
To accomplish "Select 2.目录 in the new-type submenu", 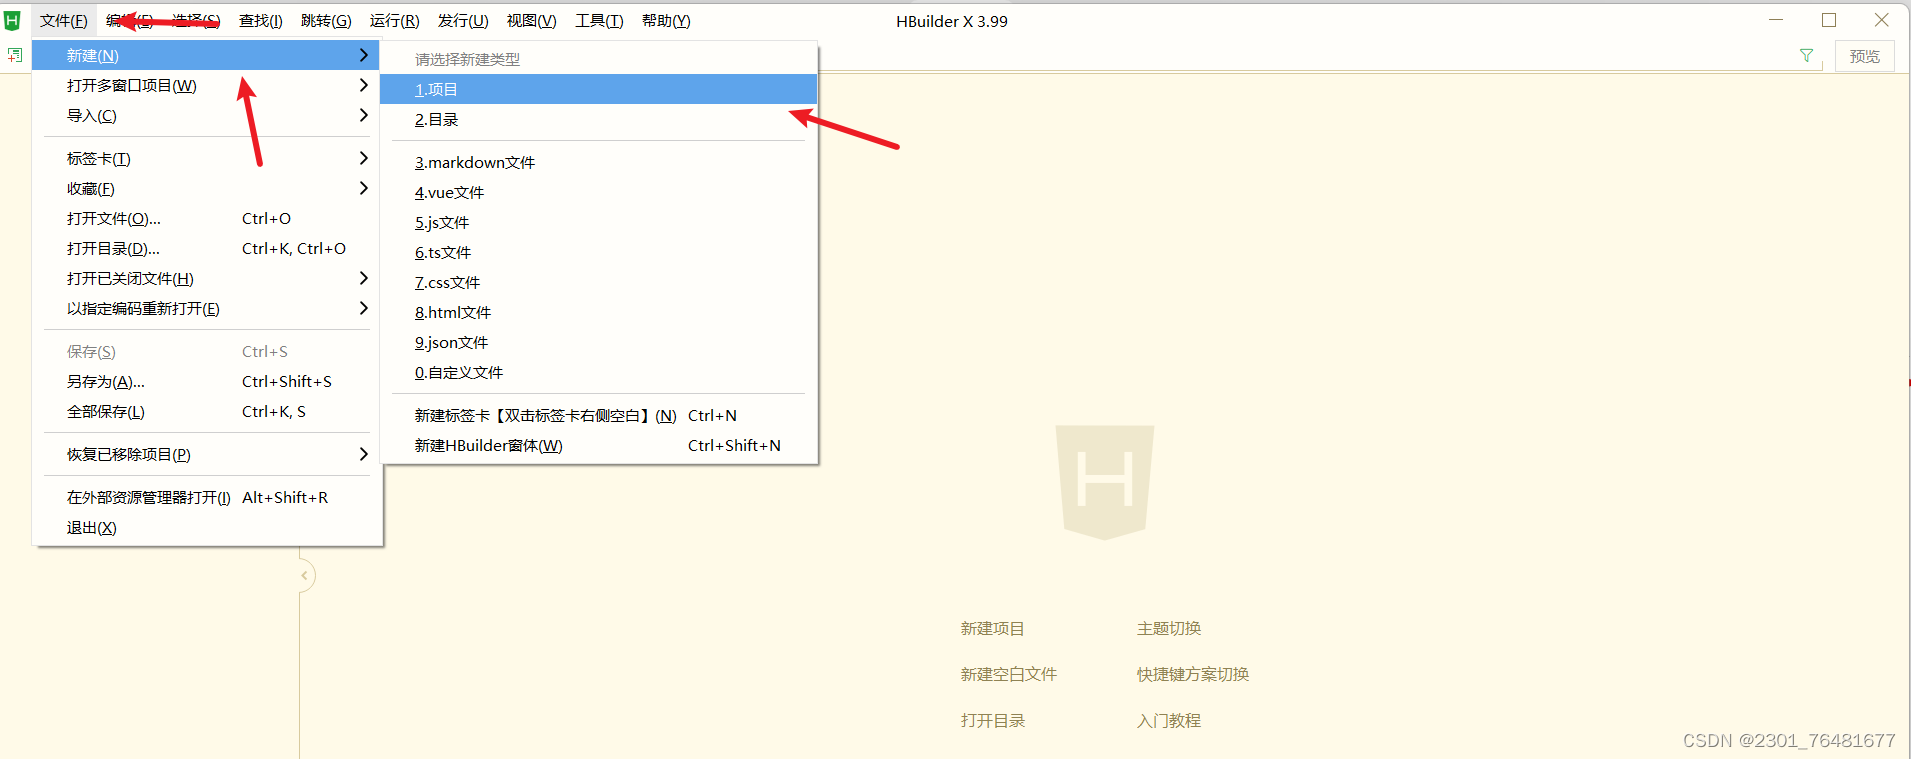I will [599, 120].
